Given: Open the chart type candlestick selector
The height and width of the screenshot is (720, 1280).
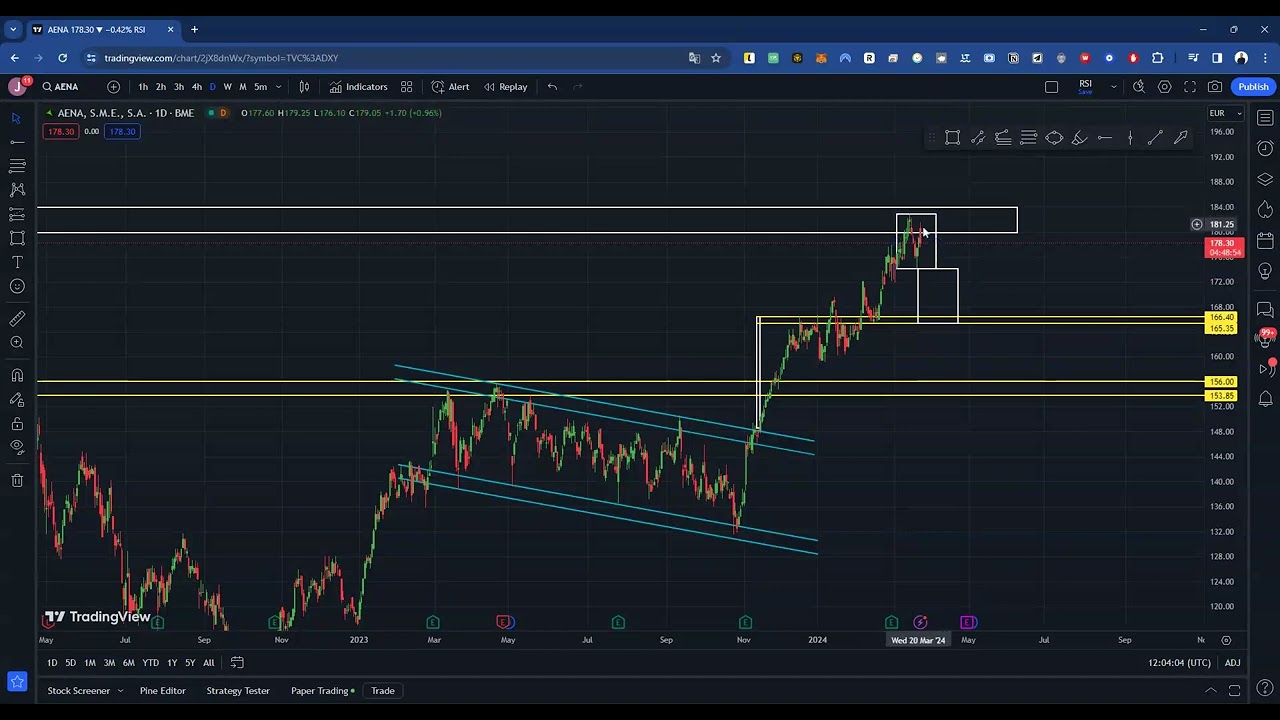Looking at the screenshot, I should 304,87.
